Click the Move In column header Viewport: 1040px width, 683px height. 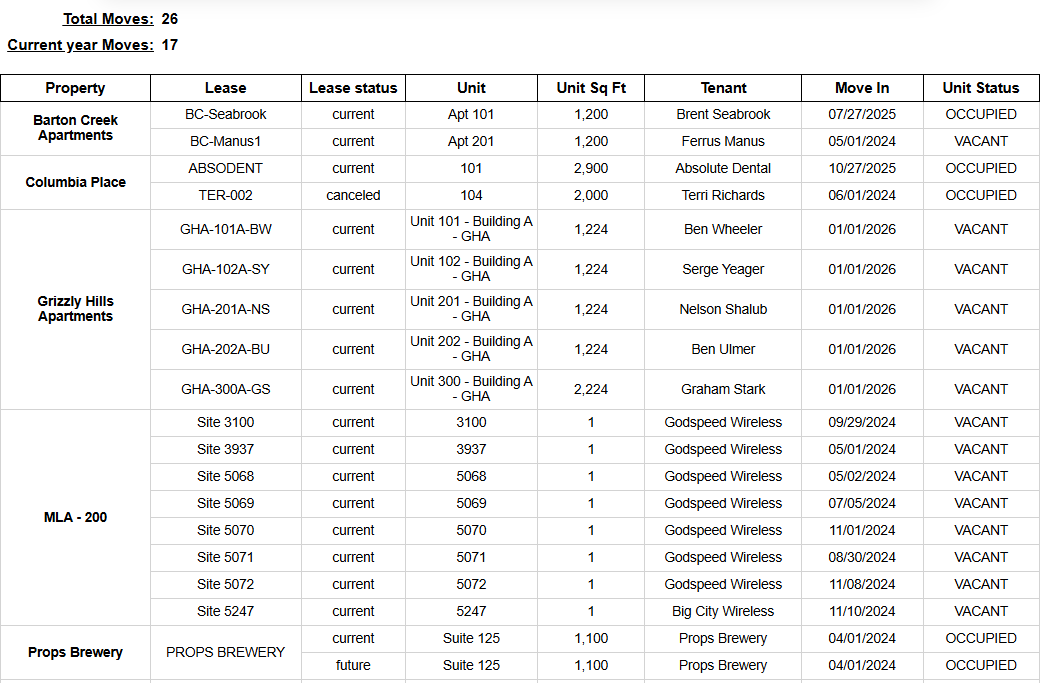(862, 88)
